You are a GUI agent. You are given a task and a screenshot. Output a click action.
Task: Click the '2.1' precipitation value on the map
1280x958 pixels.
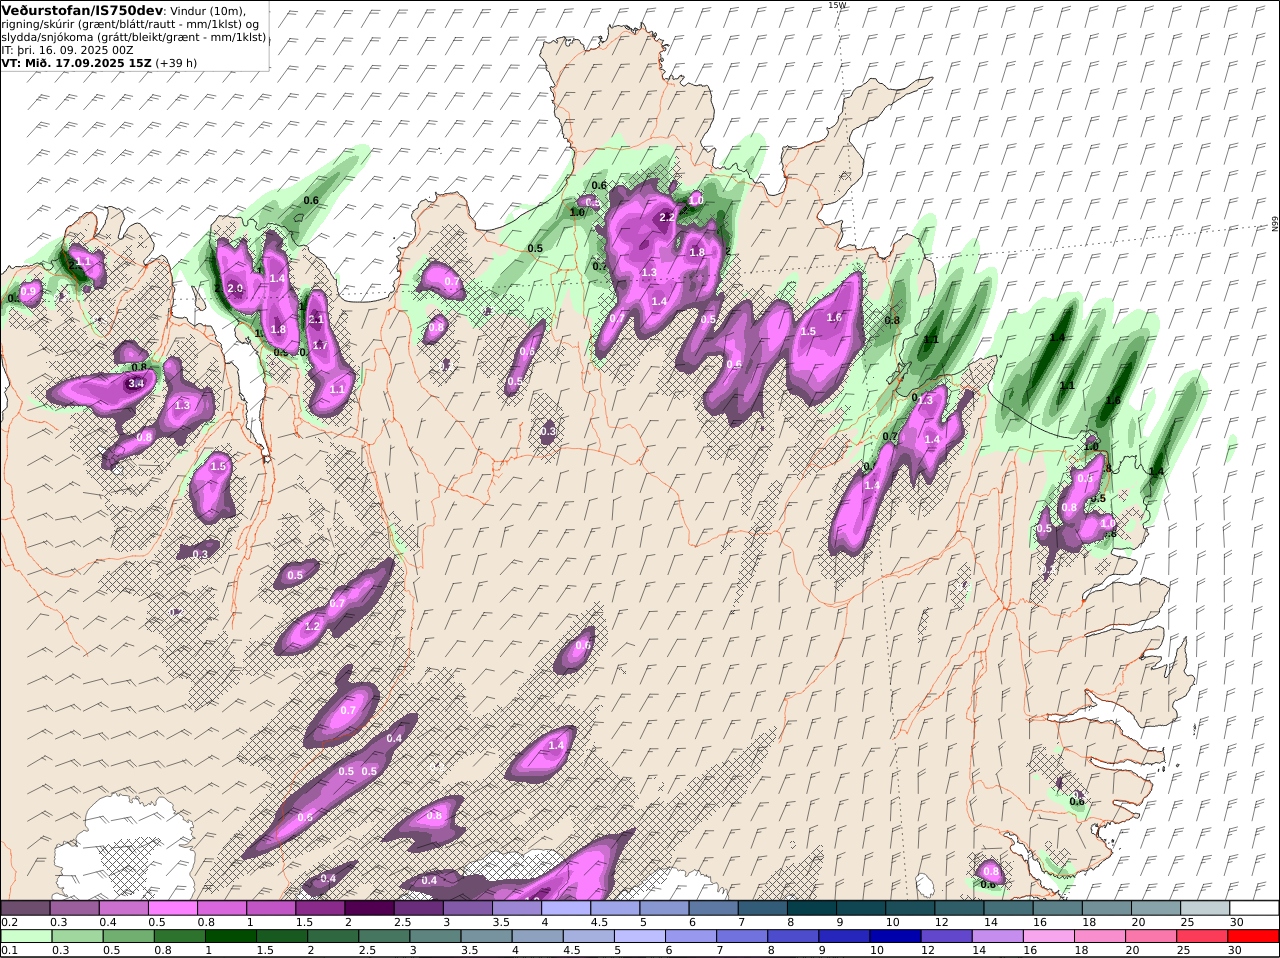click(x=317, y=319)
